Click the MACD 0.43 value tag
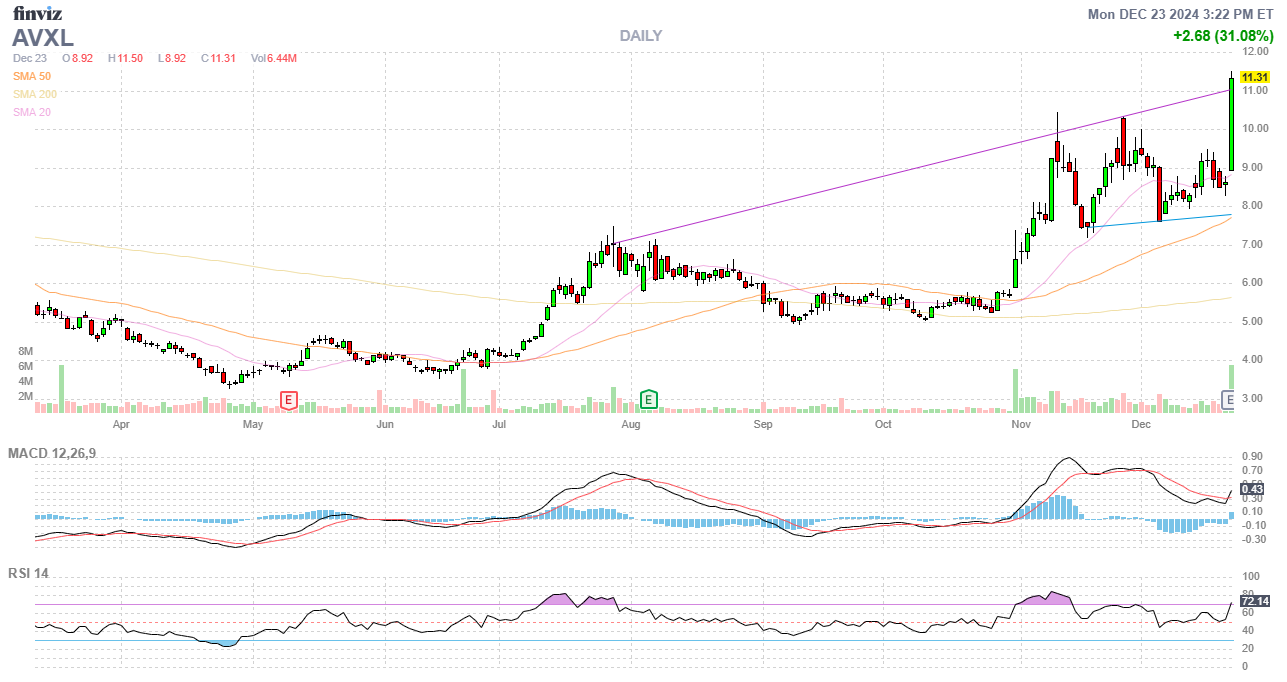 click(1253, 489)
